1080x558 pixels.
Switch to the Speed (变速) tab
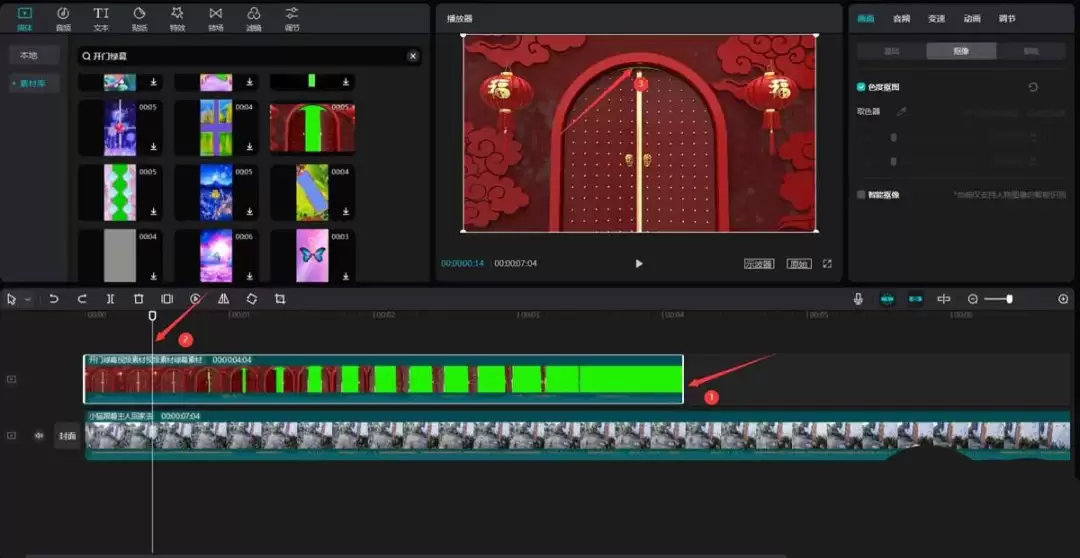tap(936, 18)
